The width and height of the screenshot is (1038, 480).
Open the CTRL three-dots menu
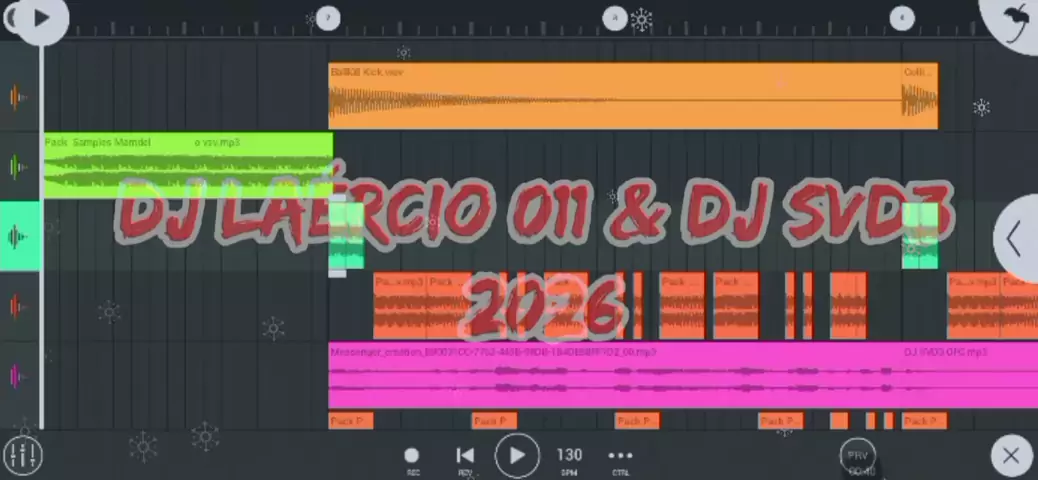point(621,456)
